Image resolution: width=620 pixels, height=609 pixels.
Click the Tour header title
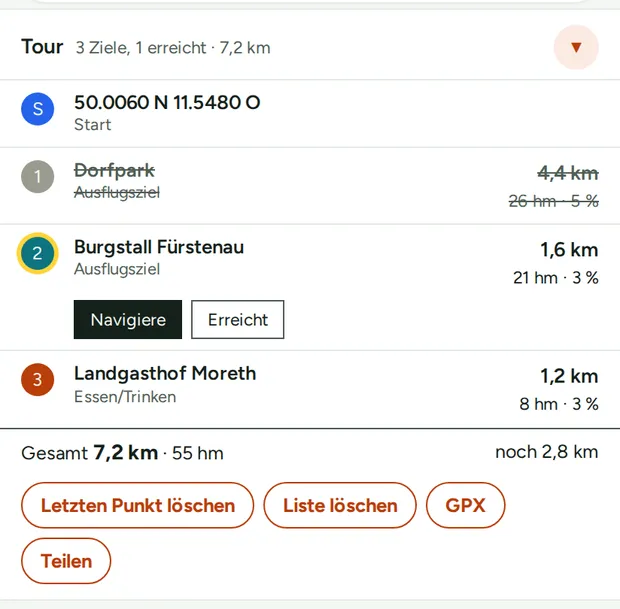pyautogui.click(x=42, y=47)
